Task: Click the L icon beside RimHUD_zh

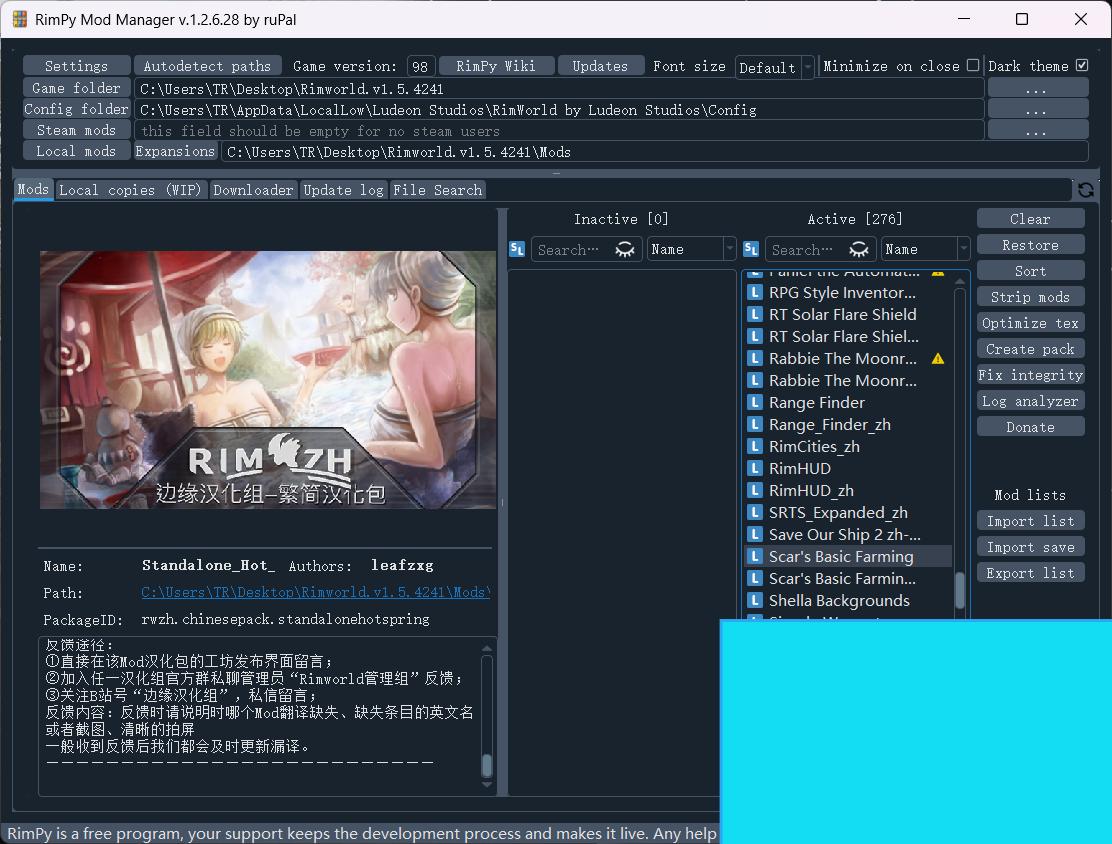Action: (755, 491)
